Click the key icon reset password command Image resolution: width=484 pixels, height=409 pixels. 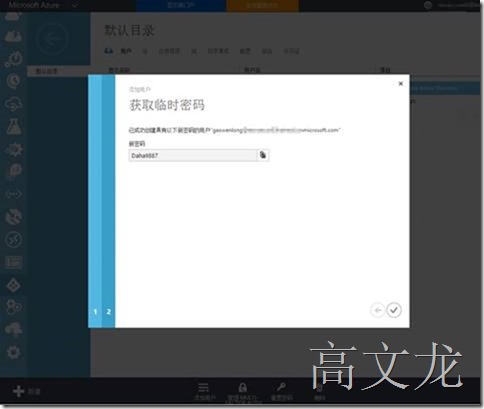point(281,391)
